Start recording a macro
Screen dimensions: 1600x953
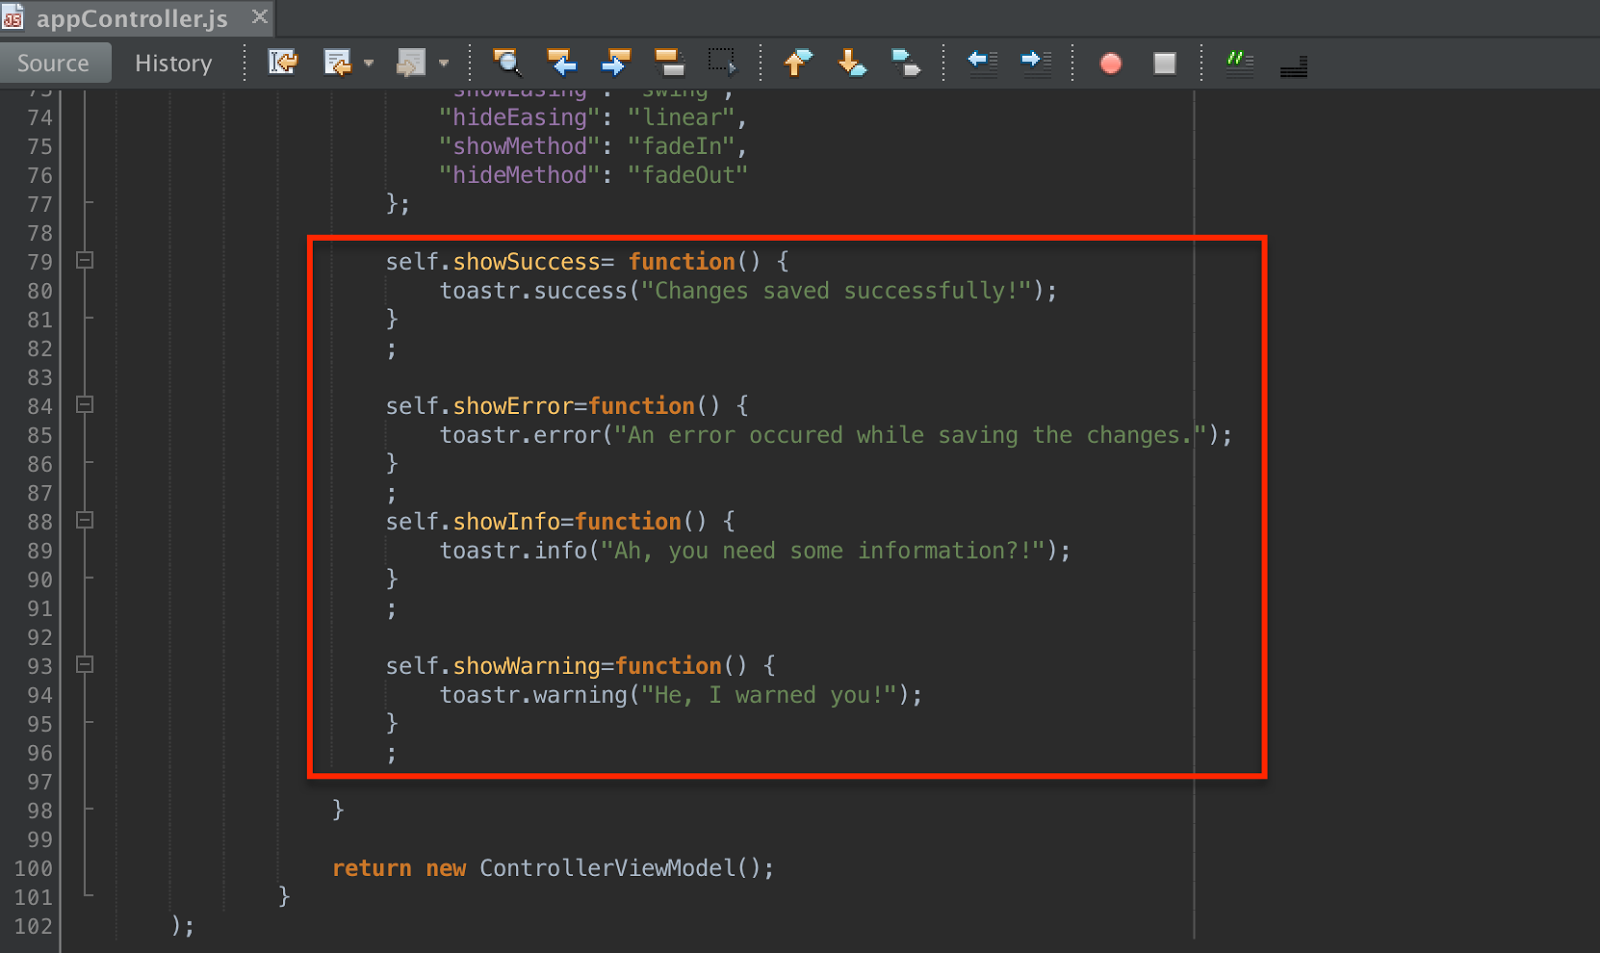click(1110, 62)
